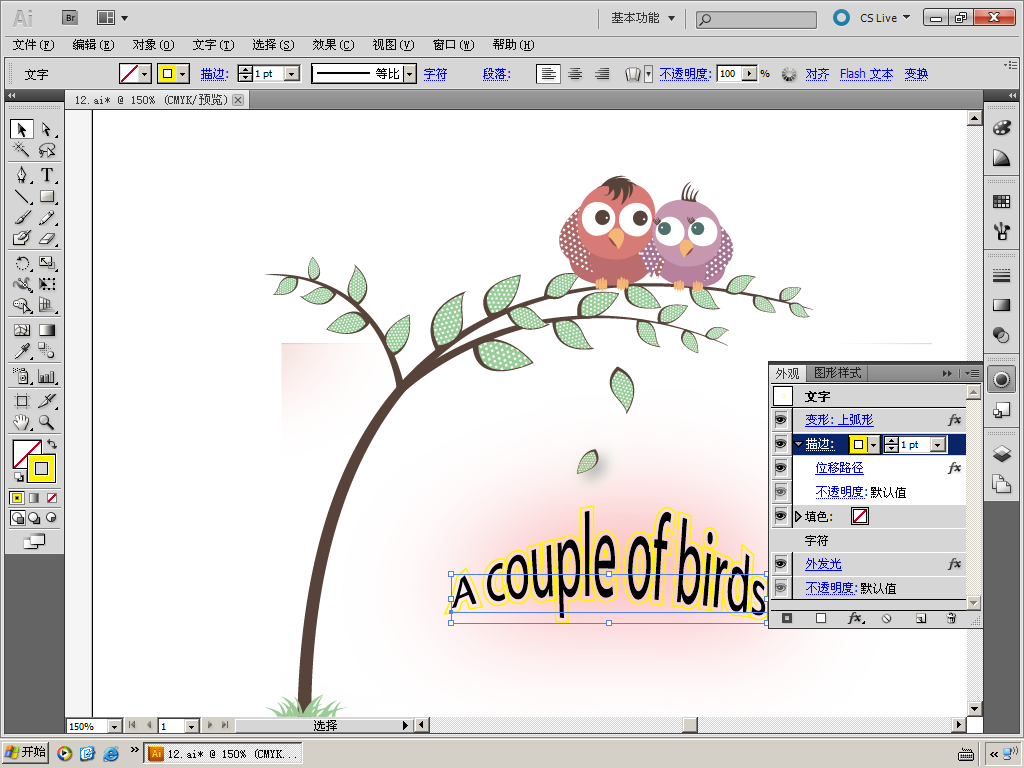
Task: Open the 基本功能 workspace dropdown
Action: pyautogui.click(x=643, y=18)
